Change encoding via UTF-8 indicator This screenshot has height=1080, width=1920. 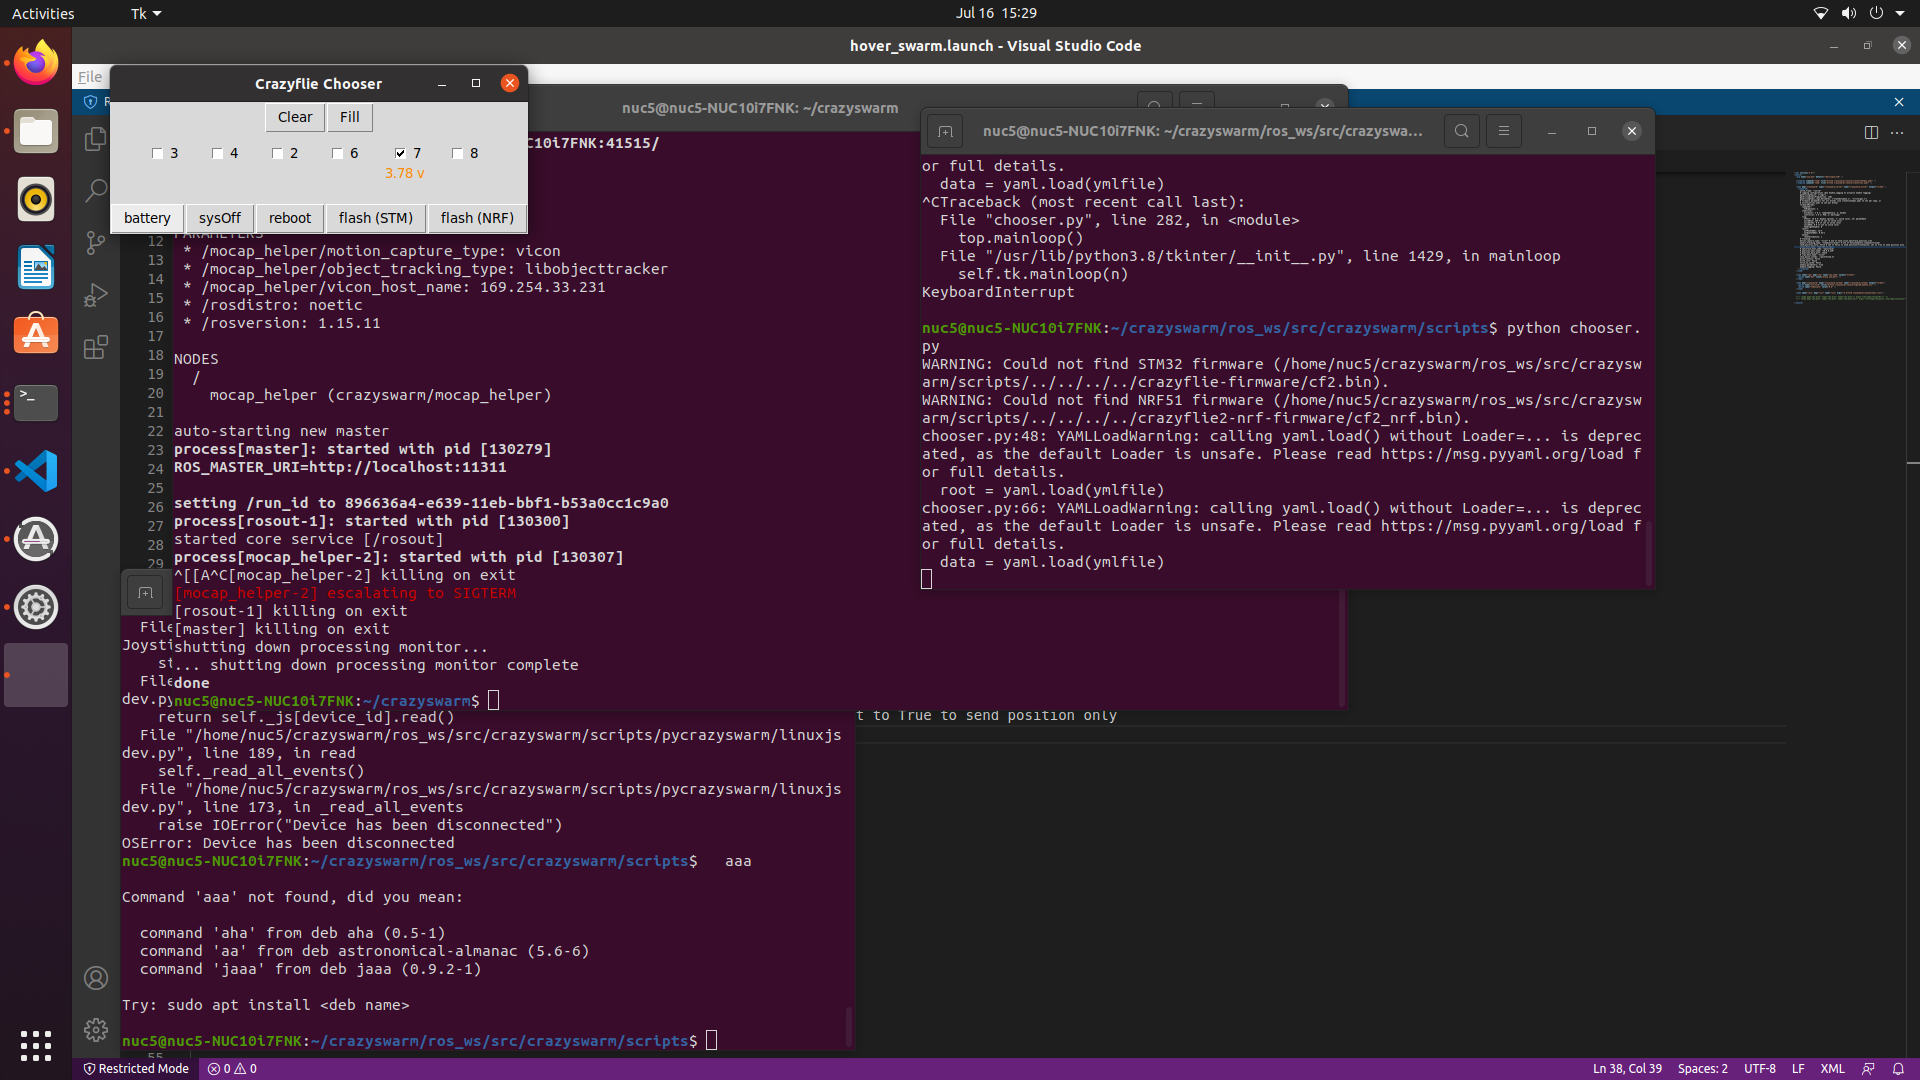(1760, 1069)
